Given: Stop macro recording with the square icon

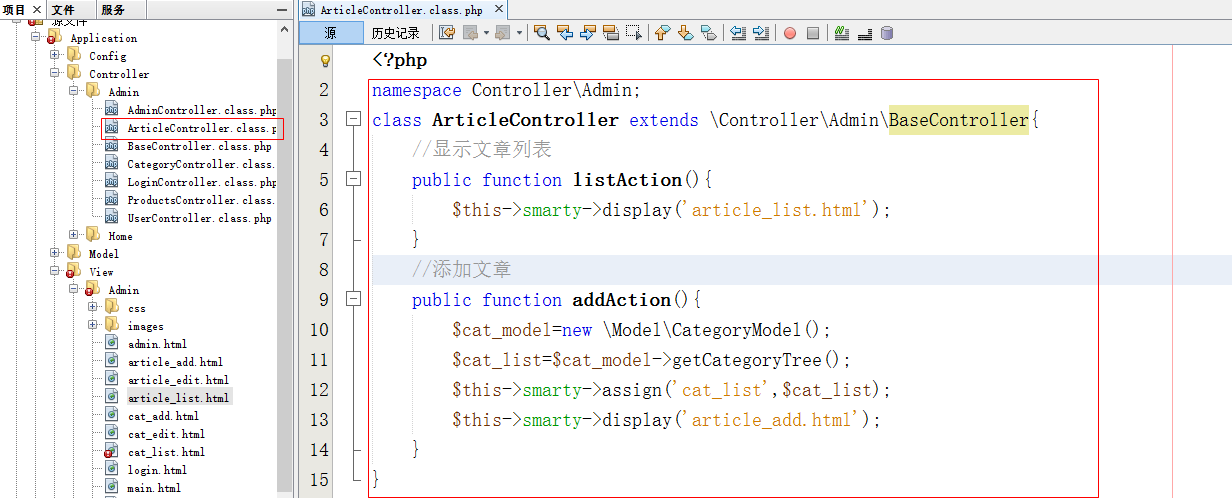Looking at the screenshot, I should coord(813,33).
